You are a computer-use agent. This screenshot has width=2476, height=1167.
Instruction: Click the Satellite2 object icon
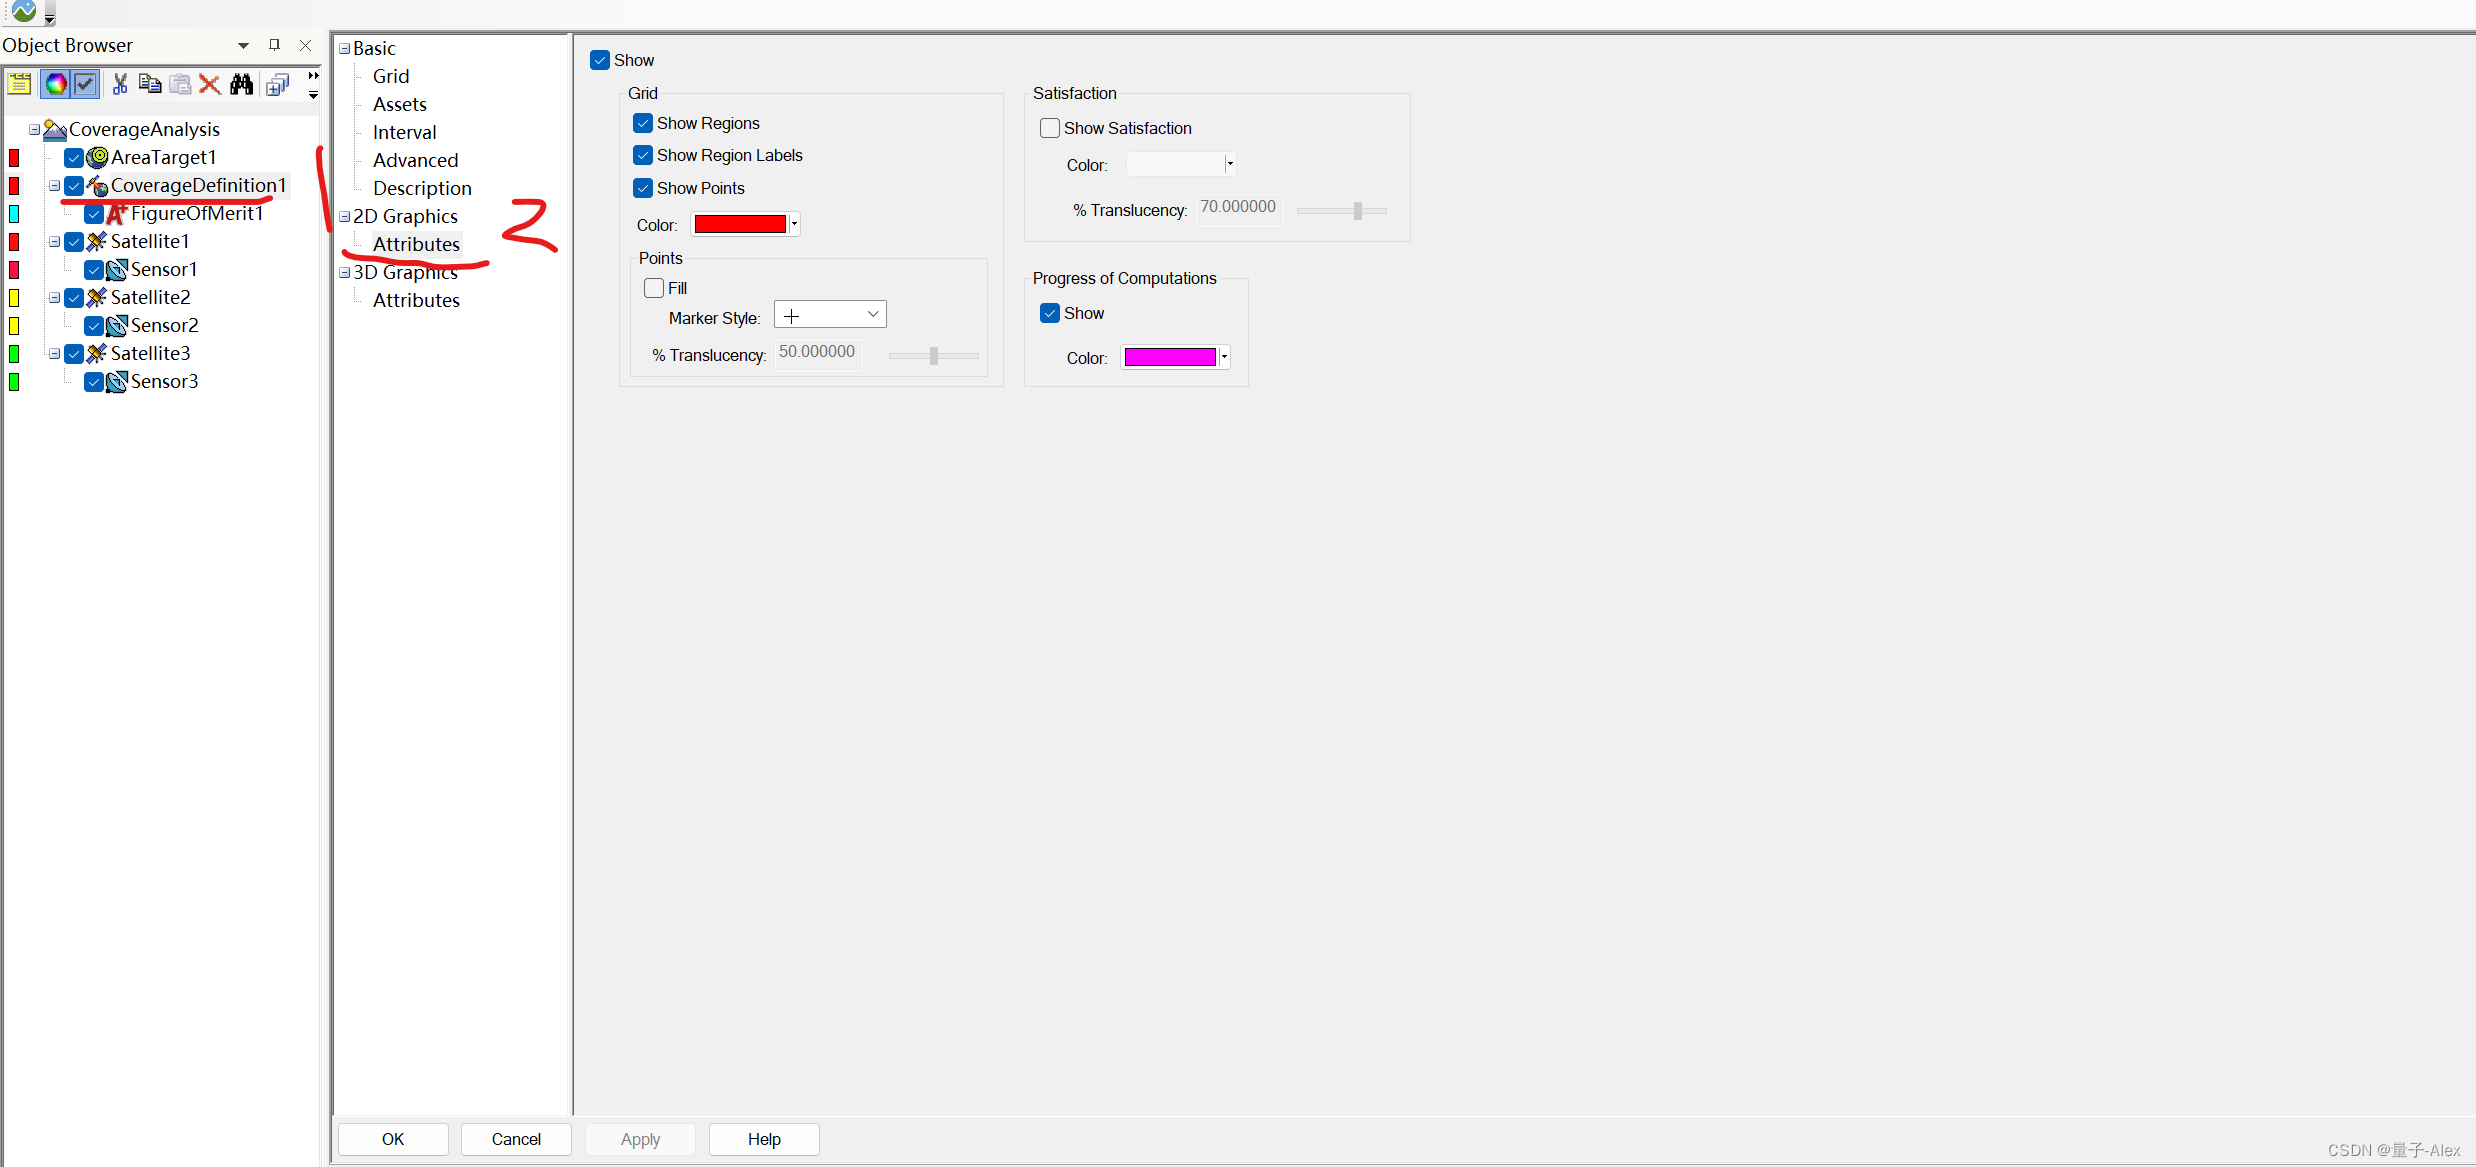pyautogui.click(x=97, y=297)
